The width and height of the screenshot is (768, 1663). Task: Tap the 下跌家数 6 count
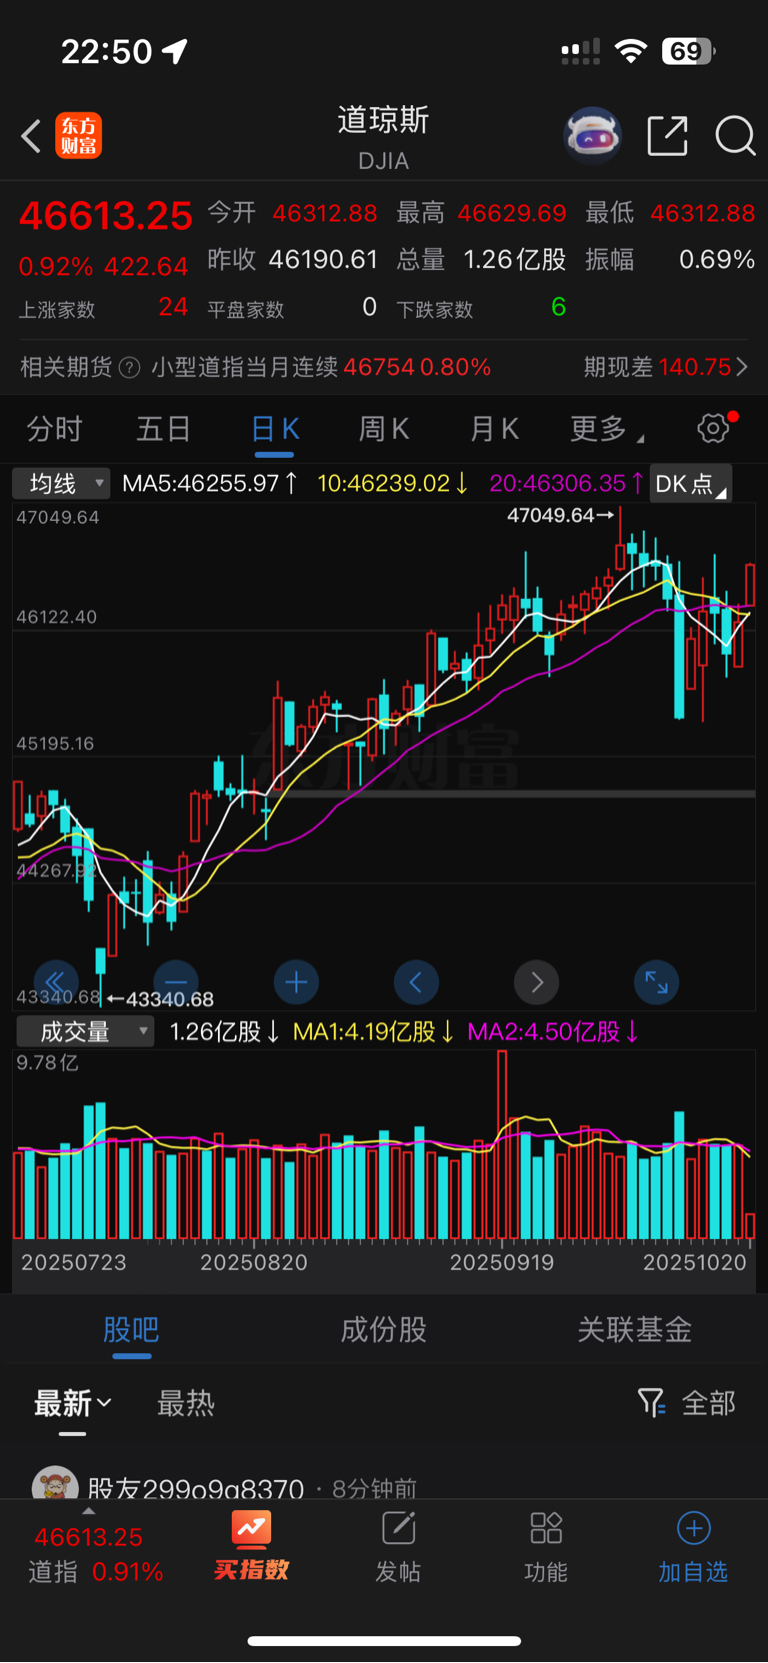(x=559, y=307)
